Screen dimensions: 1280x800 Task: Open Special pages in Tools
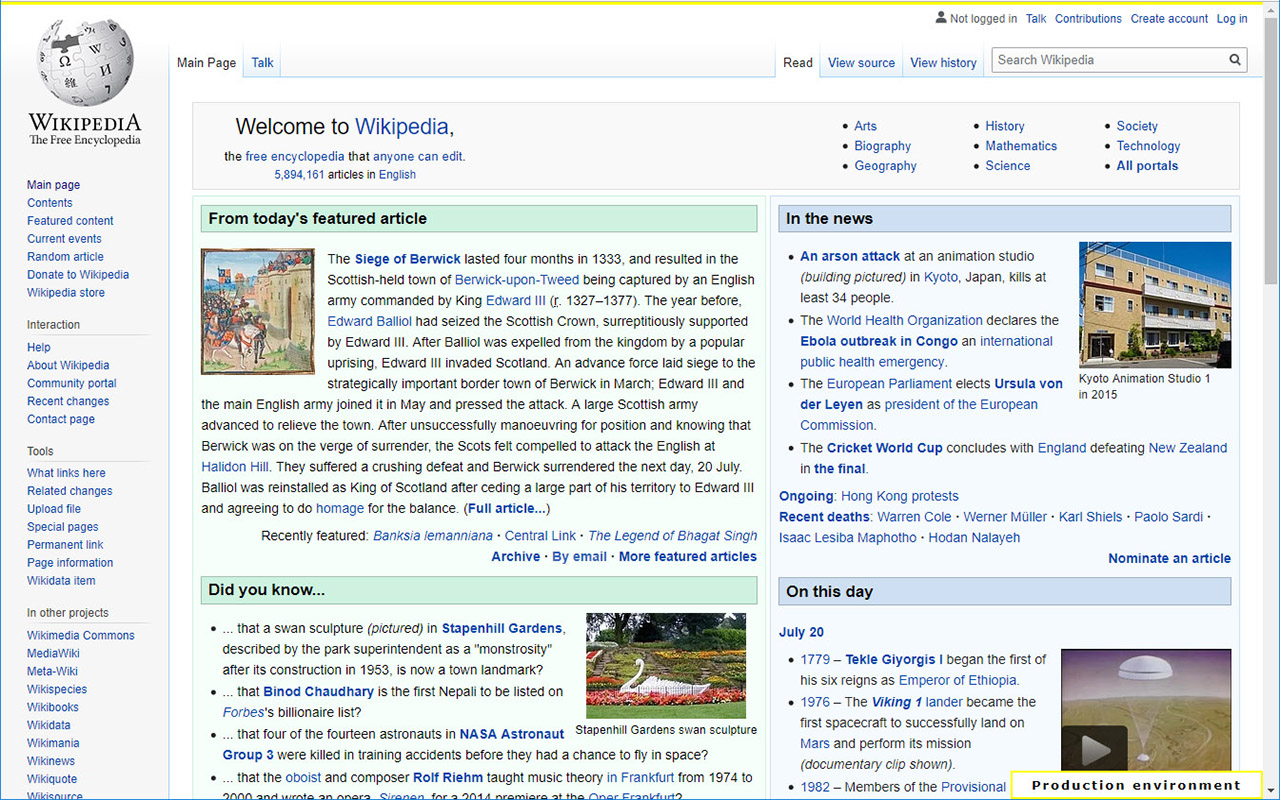pyautogui.click(x=63, y=527)
